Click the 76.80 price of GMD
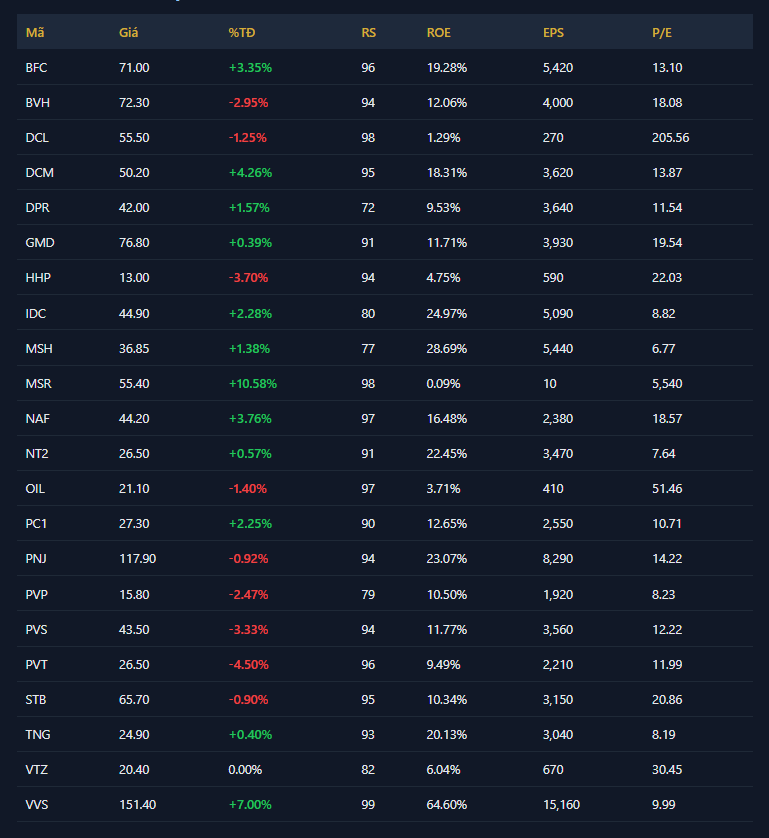Viewport: 769px width, 838px height. tap(134, 243)
